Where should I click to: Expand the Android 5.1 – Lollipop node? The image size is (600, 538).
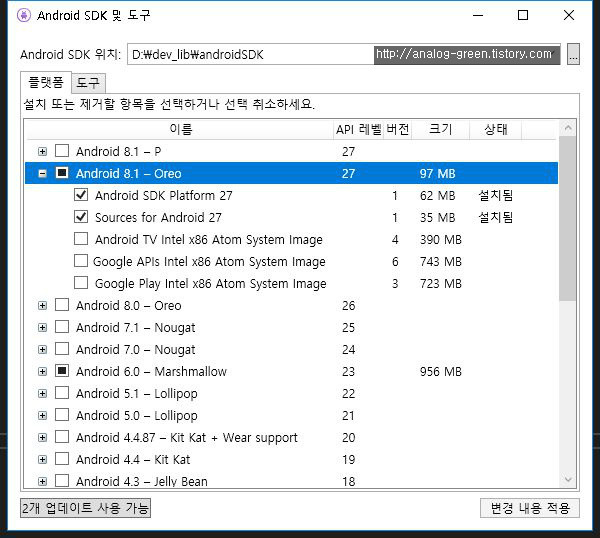[x=42, y=394]
